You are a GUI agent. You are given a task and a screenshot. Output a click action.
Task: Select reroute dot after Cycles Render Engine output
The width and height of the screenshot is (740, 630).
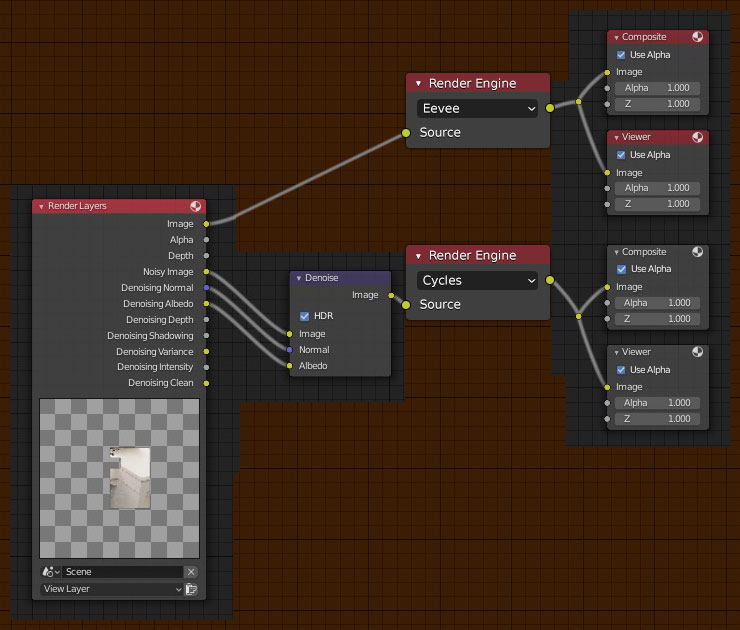(x=579, y=316)
